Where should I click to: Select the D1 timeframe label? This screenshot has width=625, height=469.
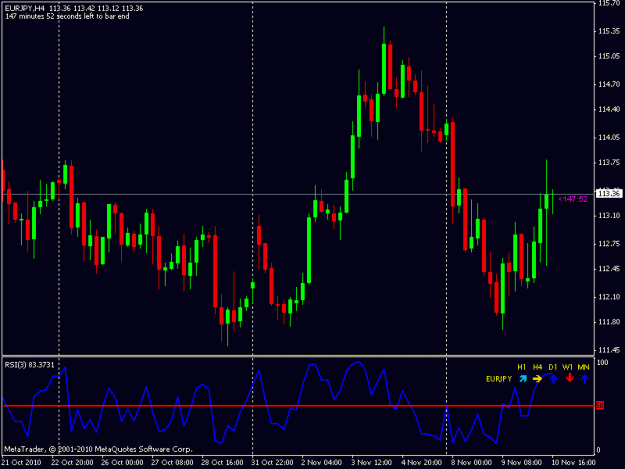click(x=552, y=367)
